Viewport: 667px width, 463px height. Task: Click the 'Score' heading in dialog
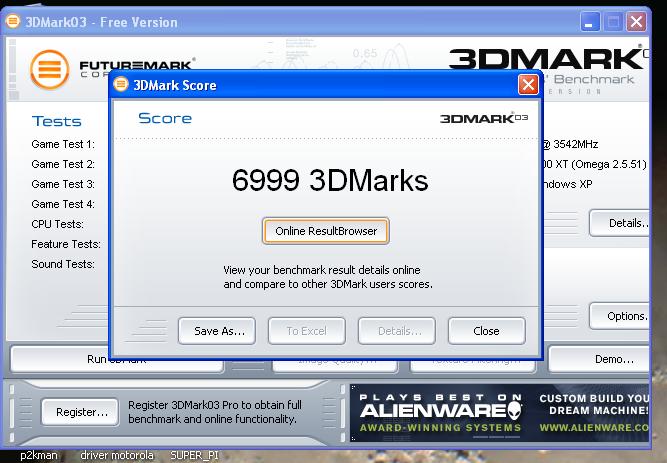point(165,118)
